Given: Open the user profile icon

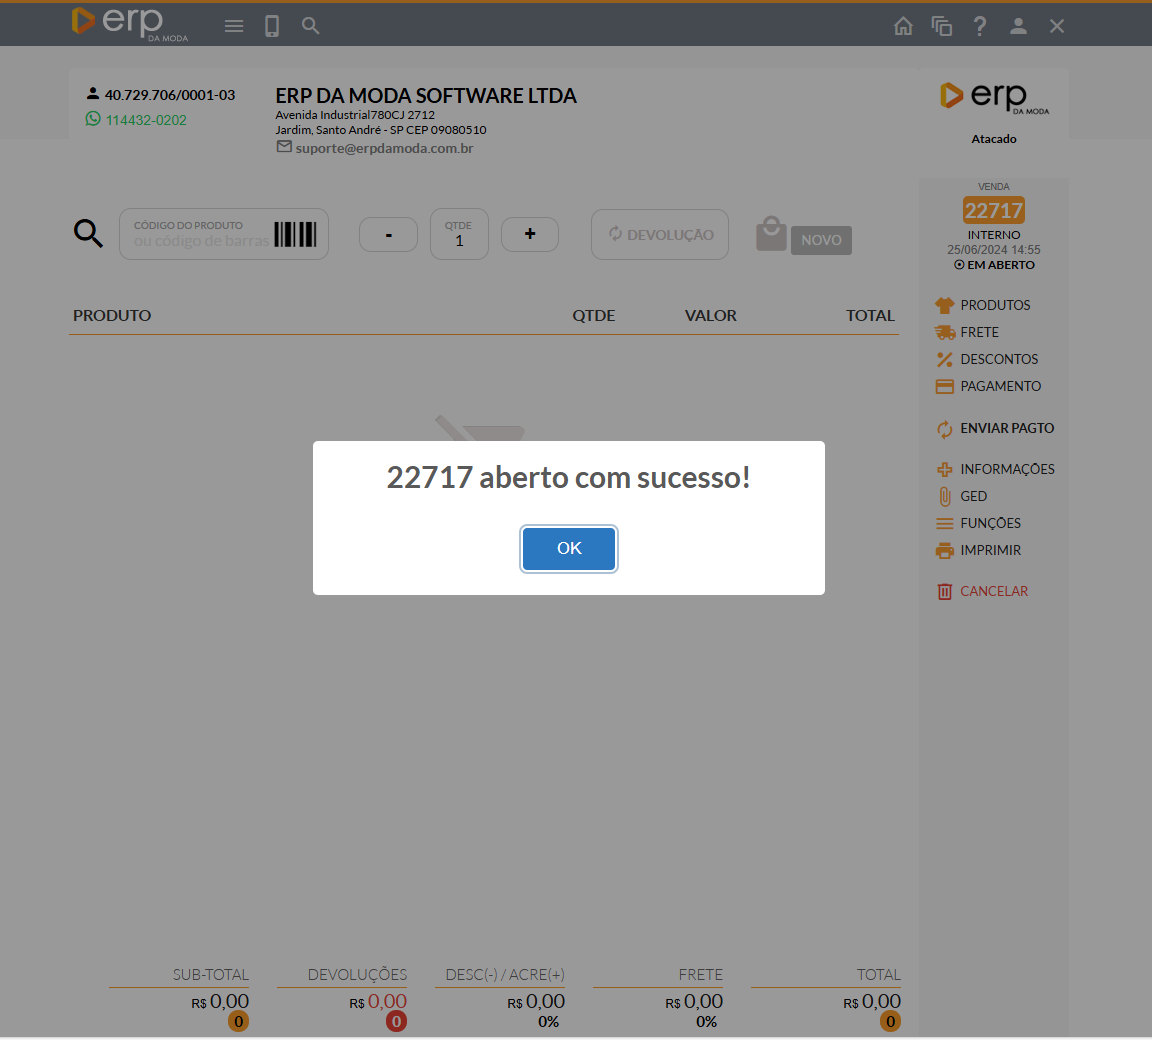Looking at the screenshot, I should [x=1018, y=26].
